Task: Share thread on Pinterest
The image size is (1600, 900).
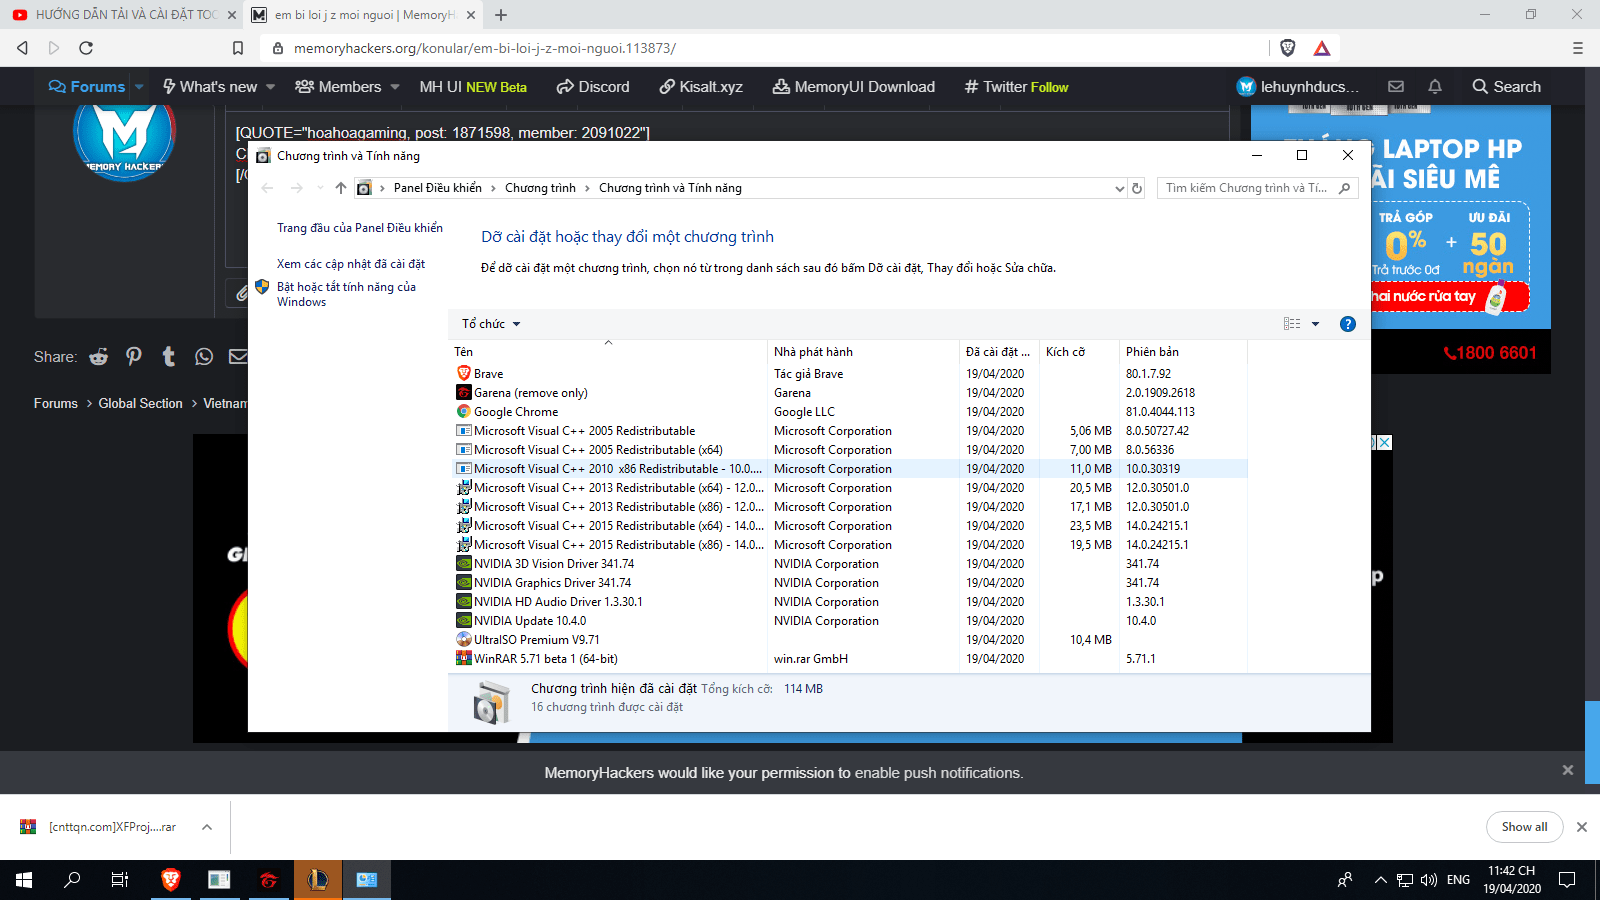Action: (134, 357)
